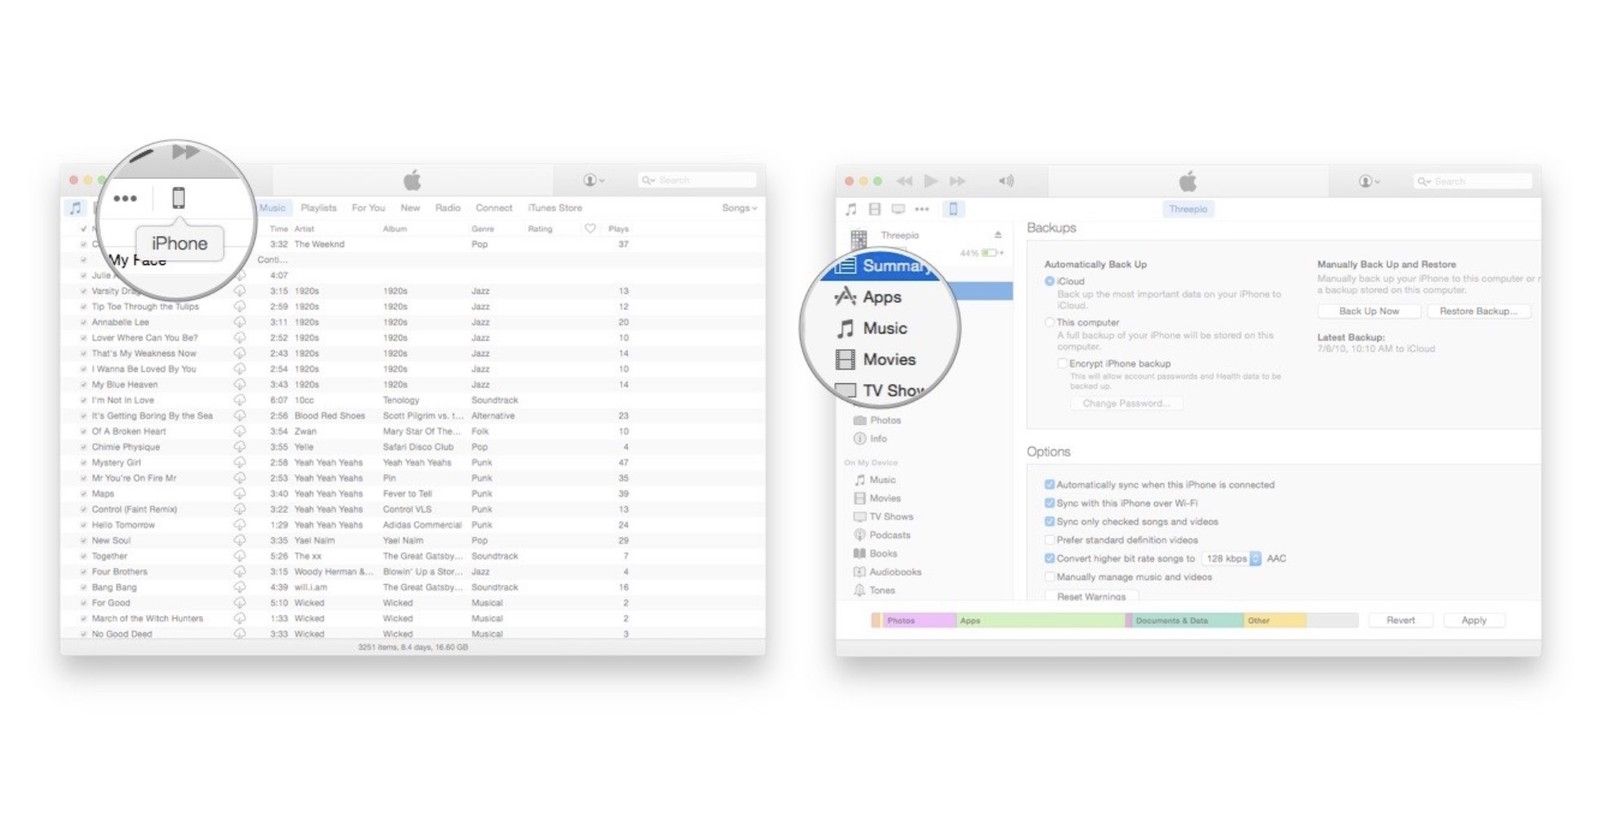Toggle Convert higher bit rate songs checkbox
The height and width of the screenshot is (827, 1600).
click(x=1049, y=558)
